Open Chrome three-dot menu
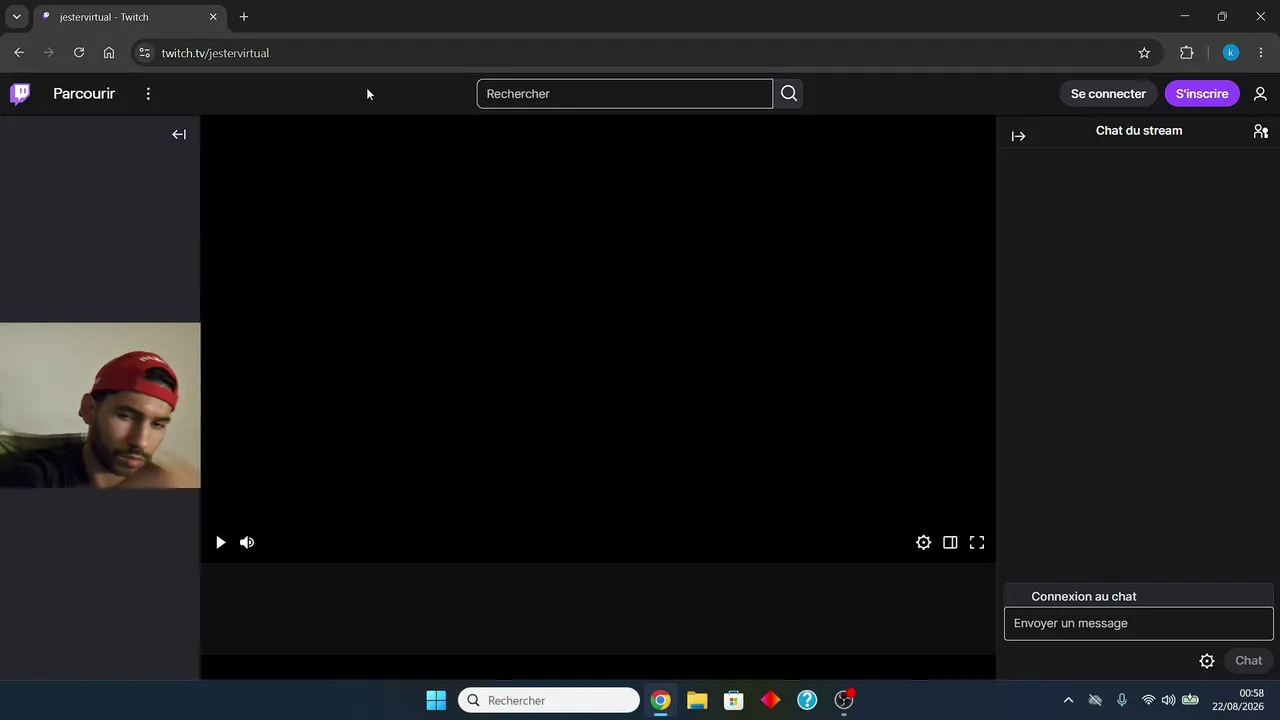The height and width of the screenshot is (720, 1280). tap(1261, 53)
